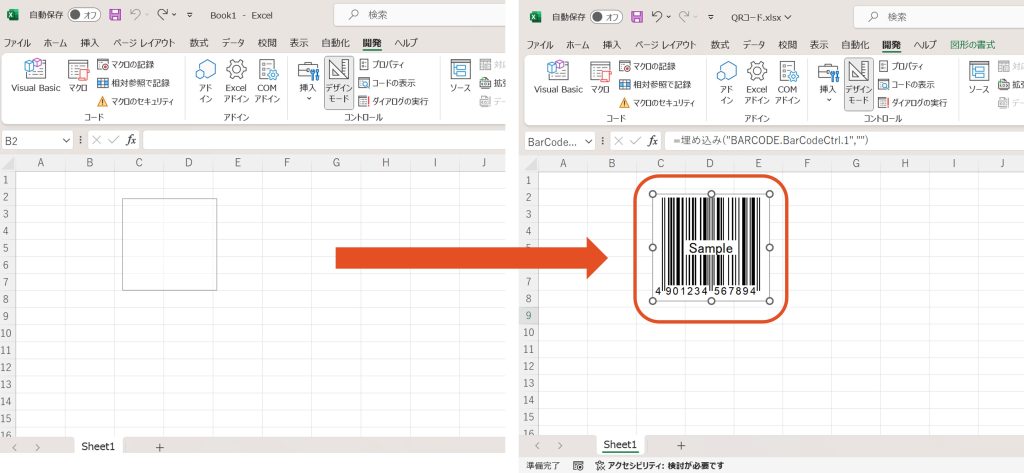Click formula bar with 埋め込み formula

844,140
